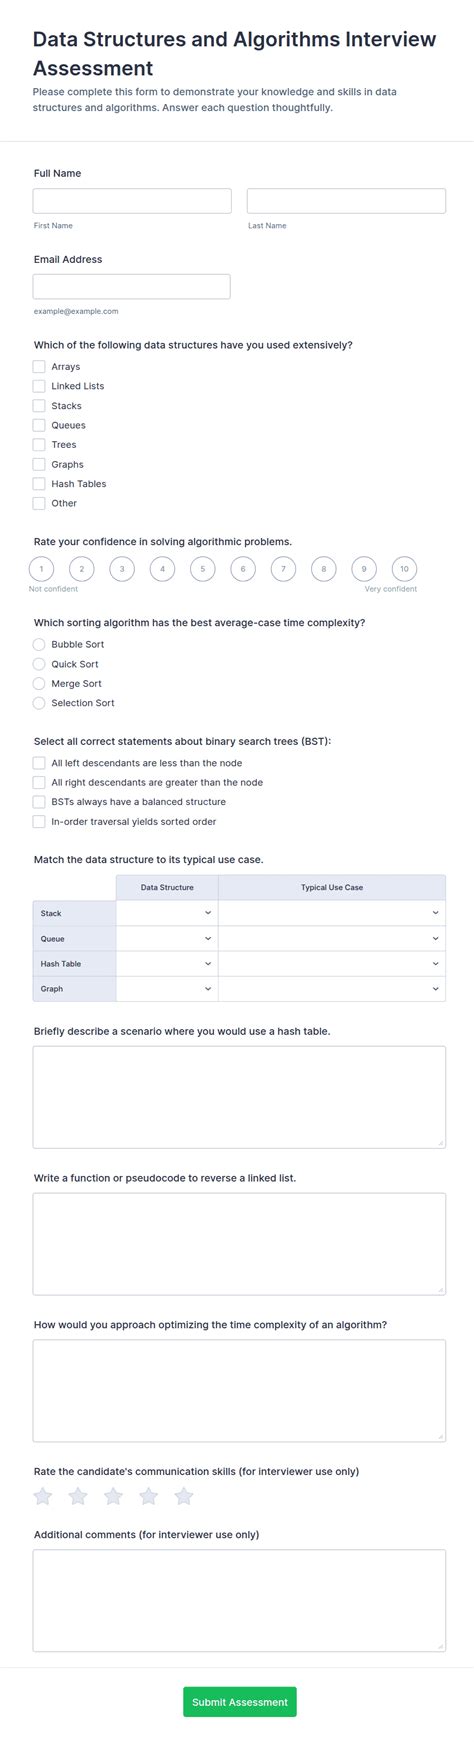Screen dimensions: 474x1742
Task: Select confidence rating 7 on scale
Action: [x=283, y=569]
